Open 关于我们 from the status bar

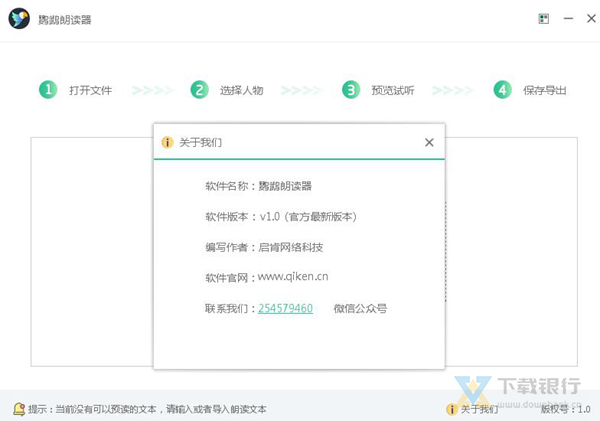click(x=479, y=409)
